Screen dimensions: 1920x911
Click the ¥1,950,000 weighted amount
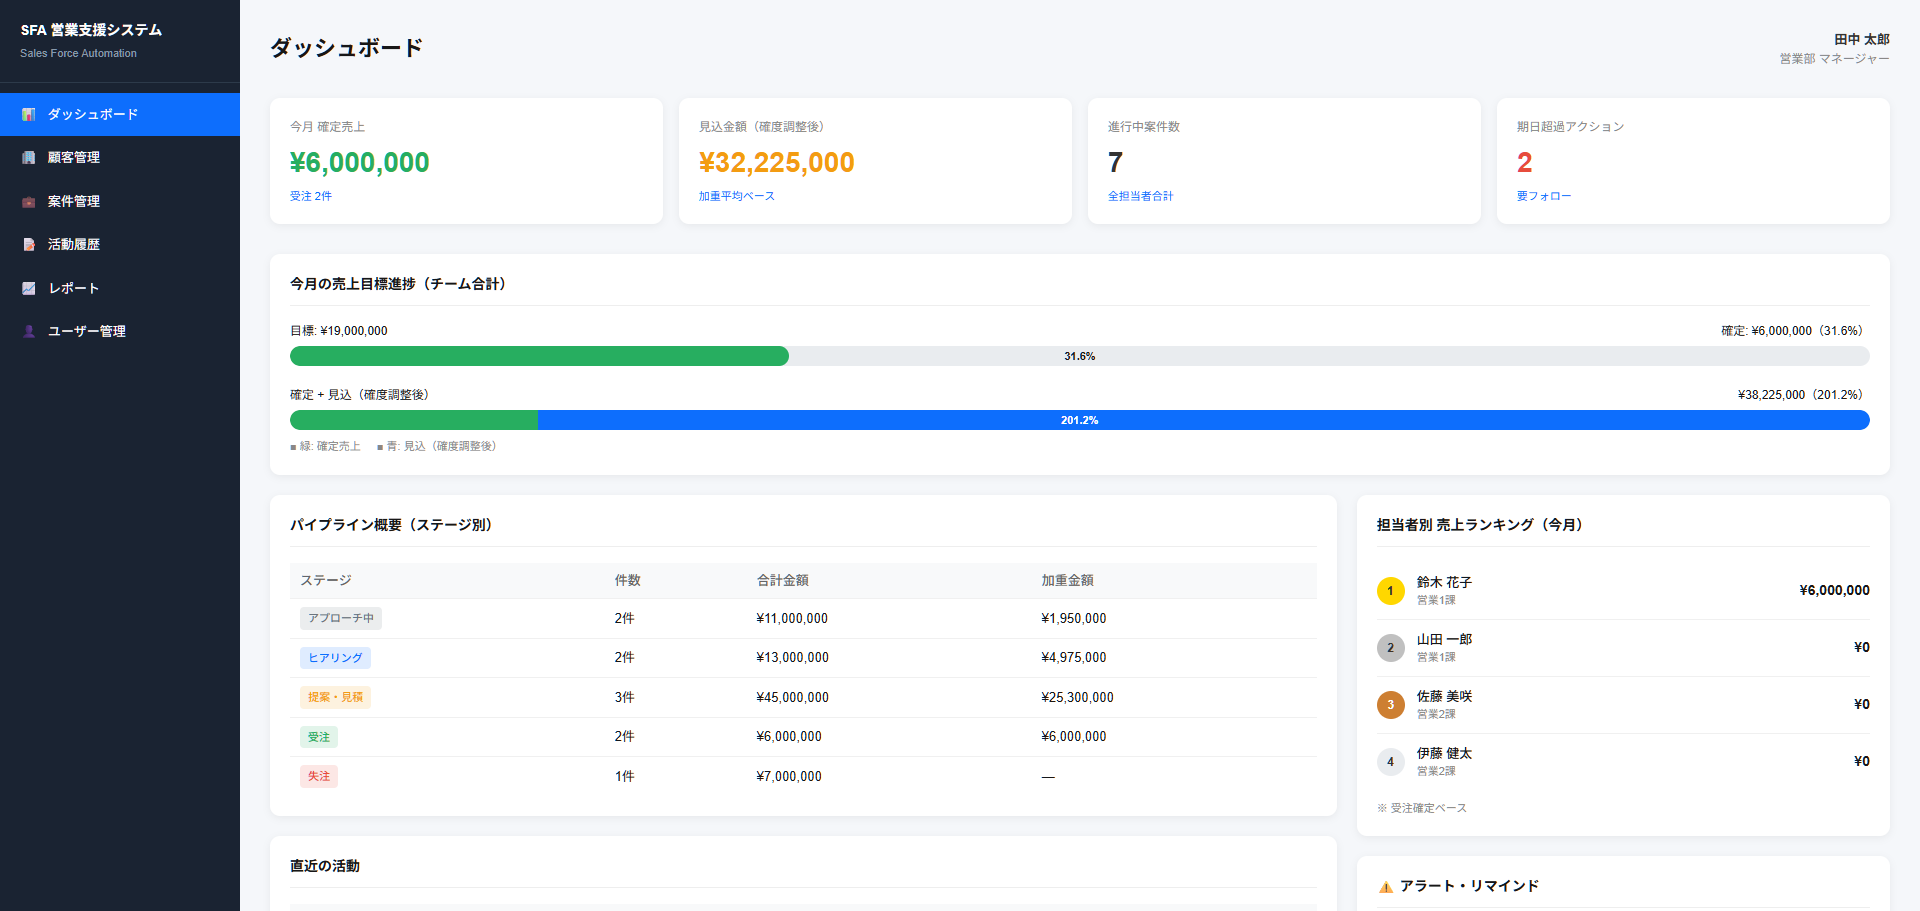pos(1074,619)
